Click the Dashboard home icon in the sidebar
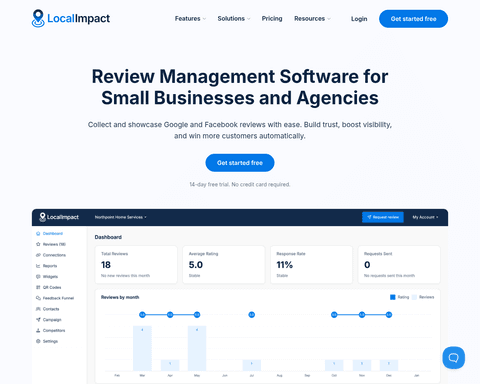Image resolution: width=480 pixels, height=384 pixels. click(38, 233)
